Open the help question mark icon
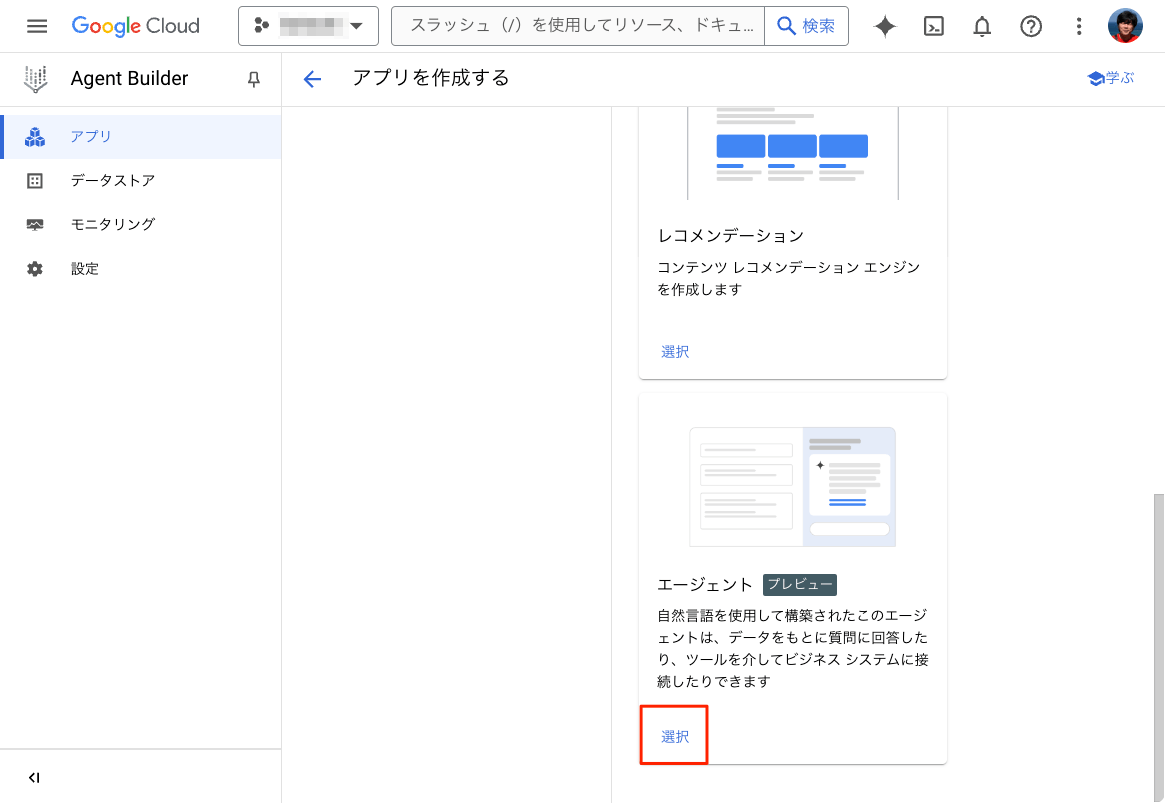 tap(1031, 27)
